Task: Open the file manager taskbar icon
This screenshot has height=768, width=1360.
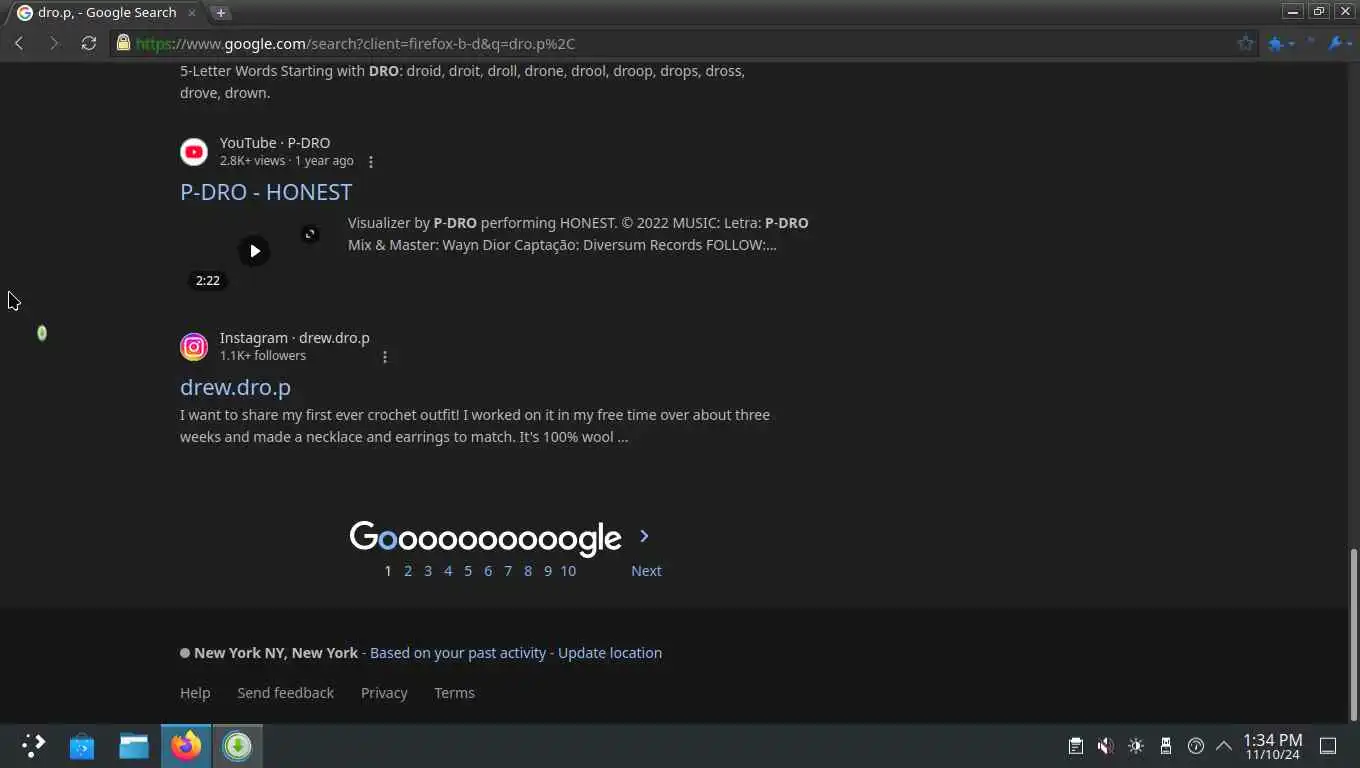Action: point(134,746)
